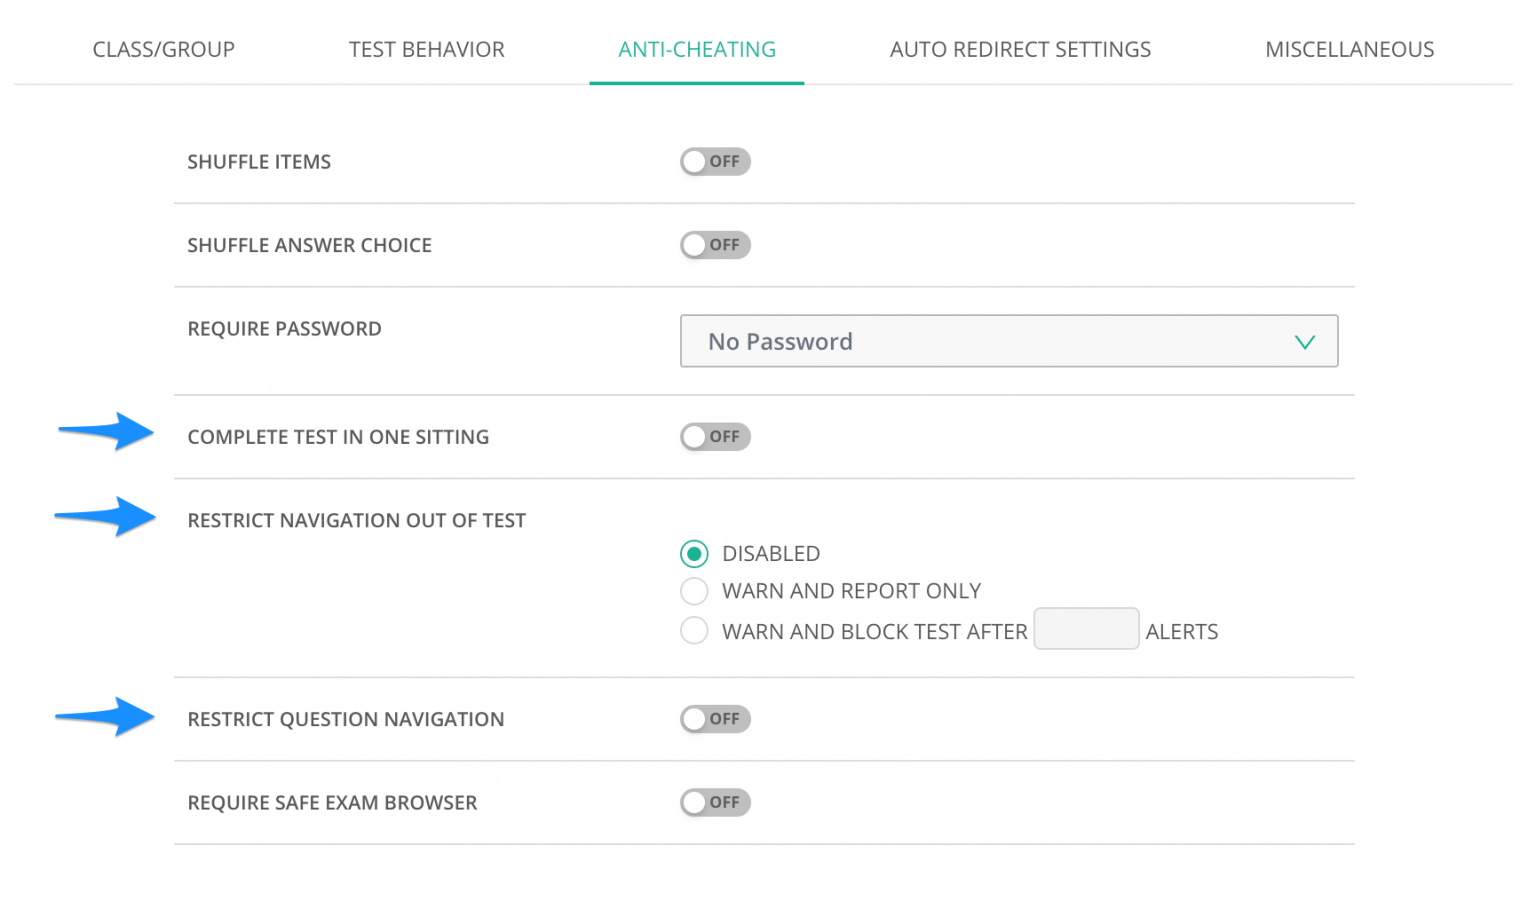Image resolution: width=1536 pixels, height=909 pixels.
Task: Focus the alerts count input field
Action: click(x=1086, y=629)
